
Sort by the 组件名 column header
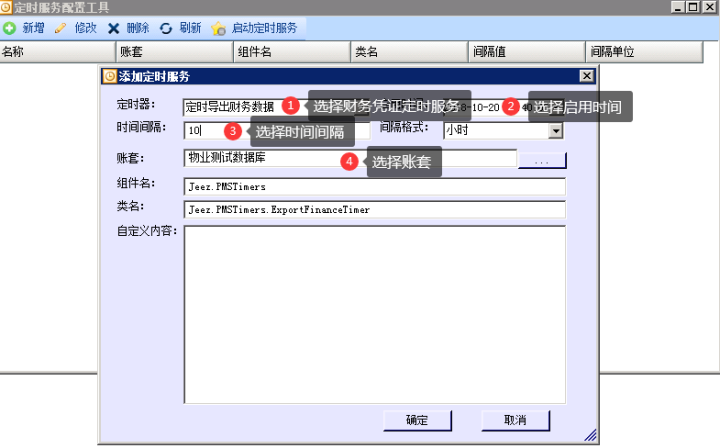pyautogui.click(x=292, y=51)
